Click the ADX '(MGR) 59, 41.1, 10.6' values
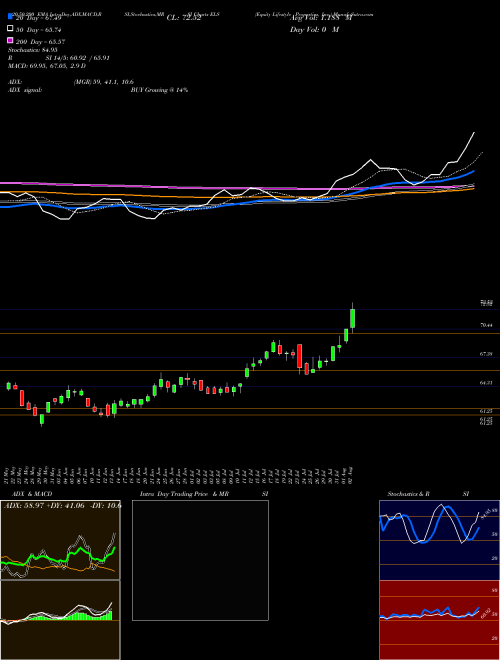Image resolution: width=500 pixels, height=660 pixels. (x=104, y=82)
